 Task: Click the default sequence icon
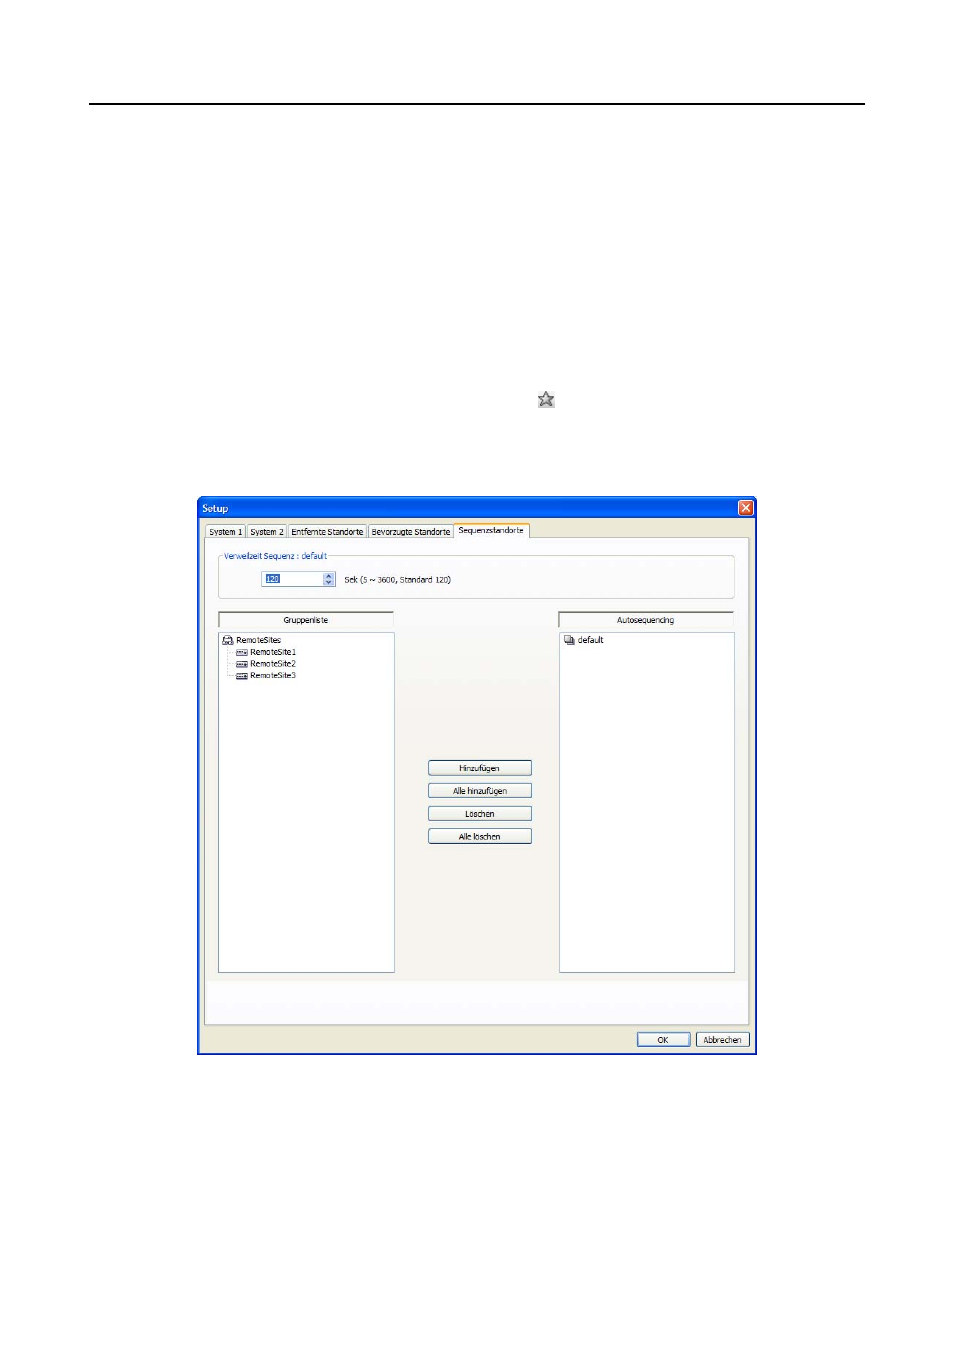pyautogui.click(x=569, y=640)
